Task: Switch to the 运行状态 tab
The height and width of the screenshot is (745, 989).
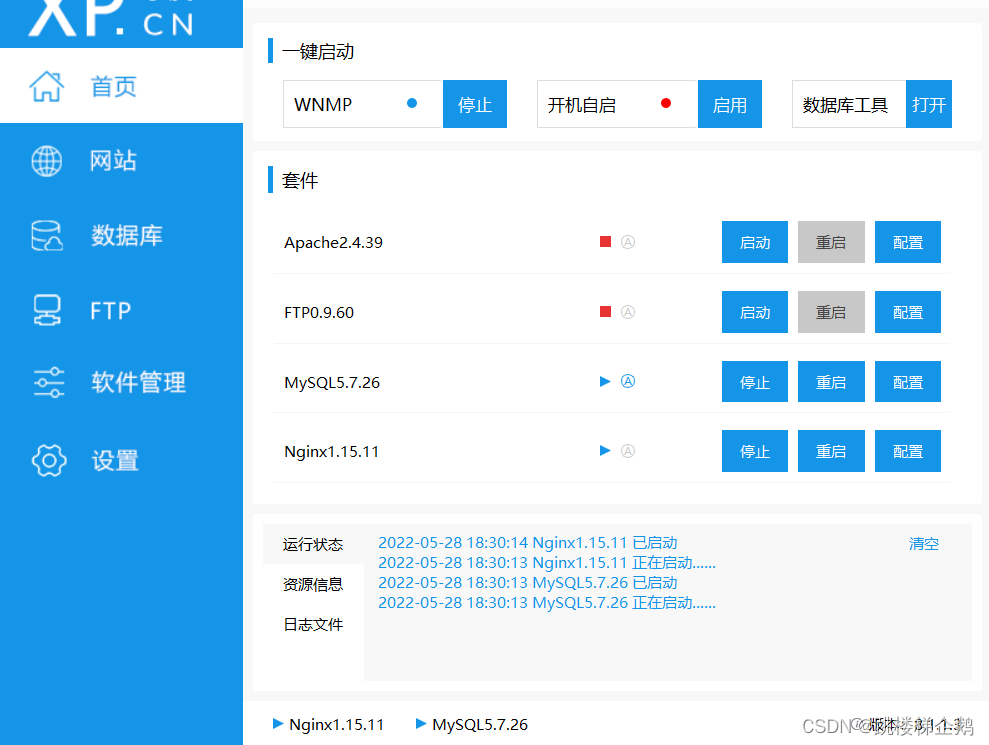Action: (313, 544)
